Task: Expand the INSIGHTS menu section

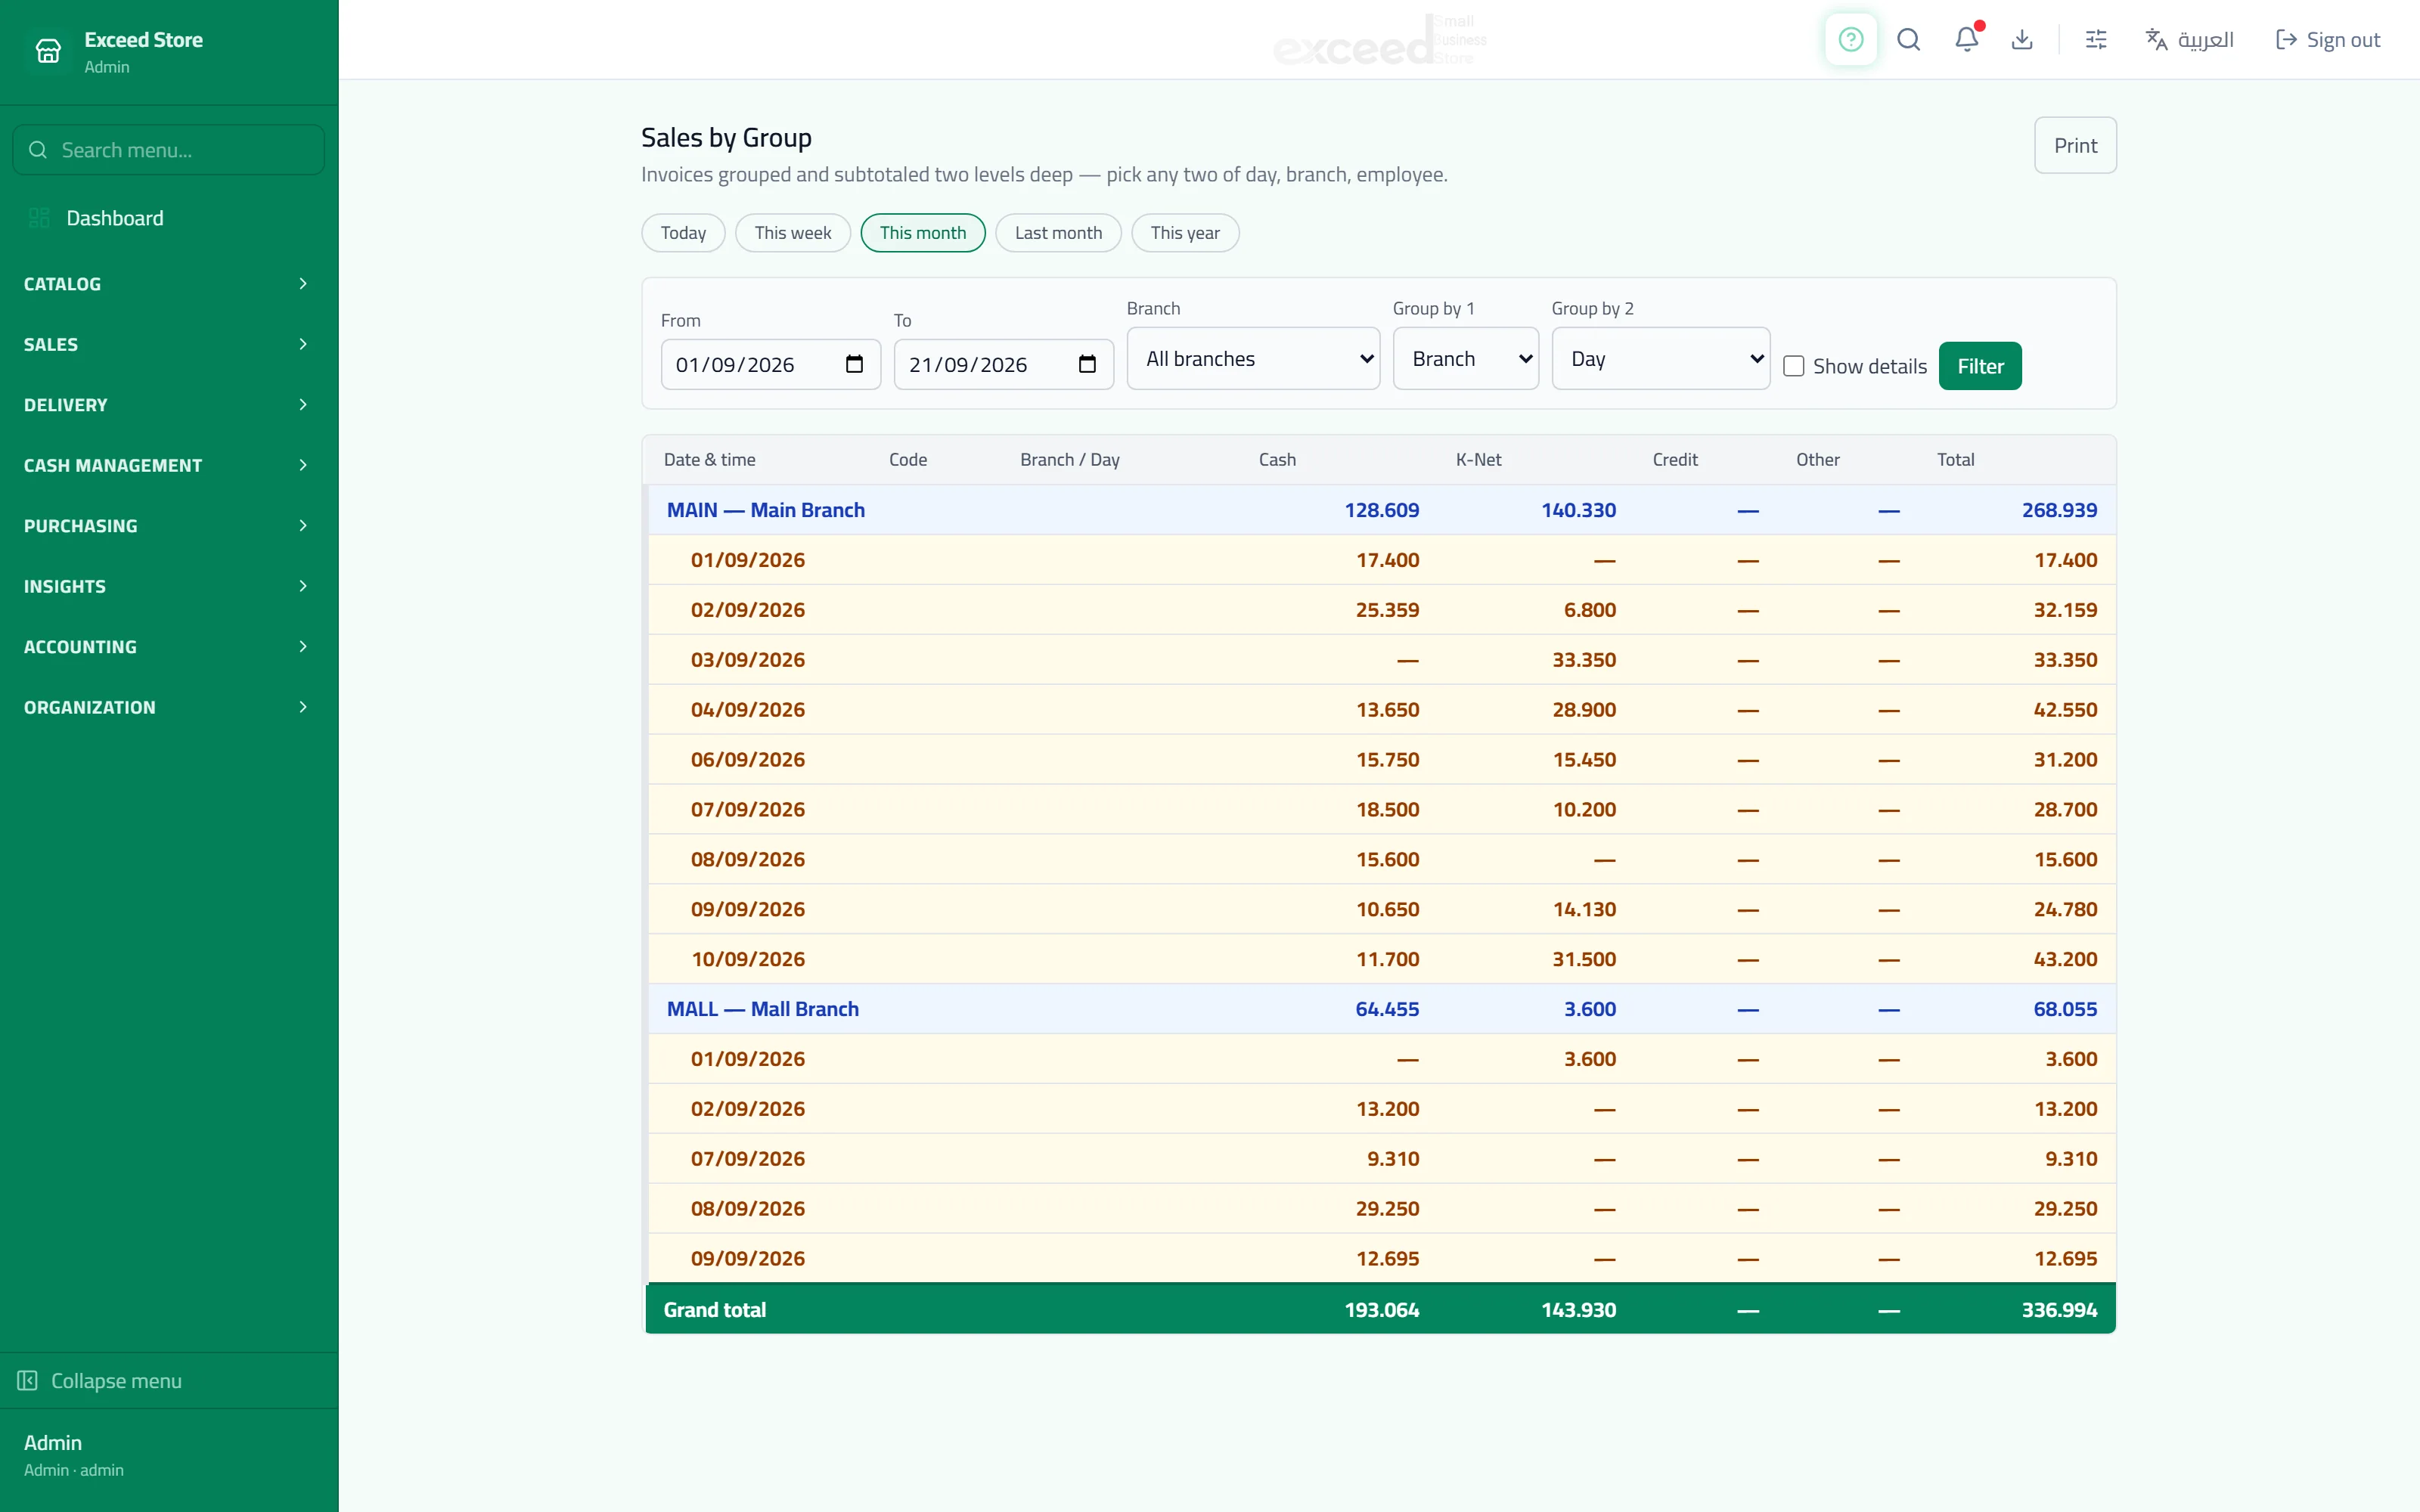Action: pos(169,586)
